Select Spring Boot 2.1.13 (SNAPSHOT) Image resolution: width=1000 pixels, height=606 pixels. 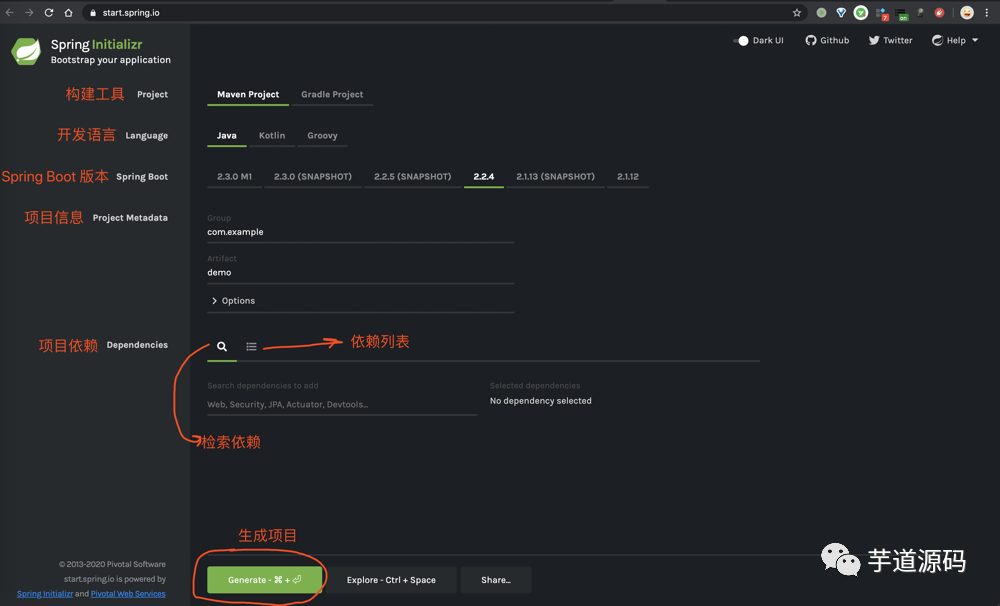(555, 177)
